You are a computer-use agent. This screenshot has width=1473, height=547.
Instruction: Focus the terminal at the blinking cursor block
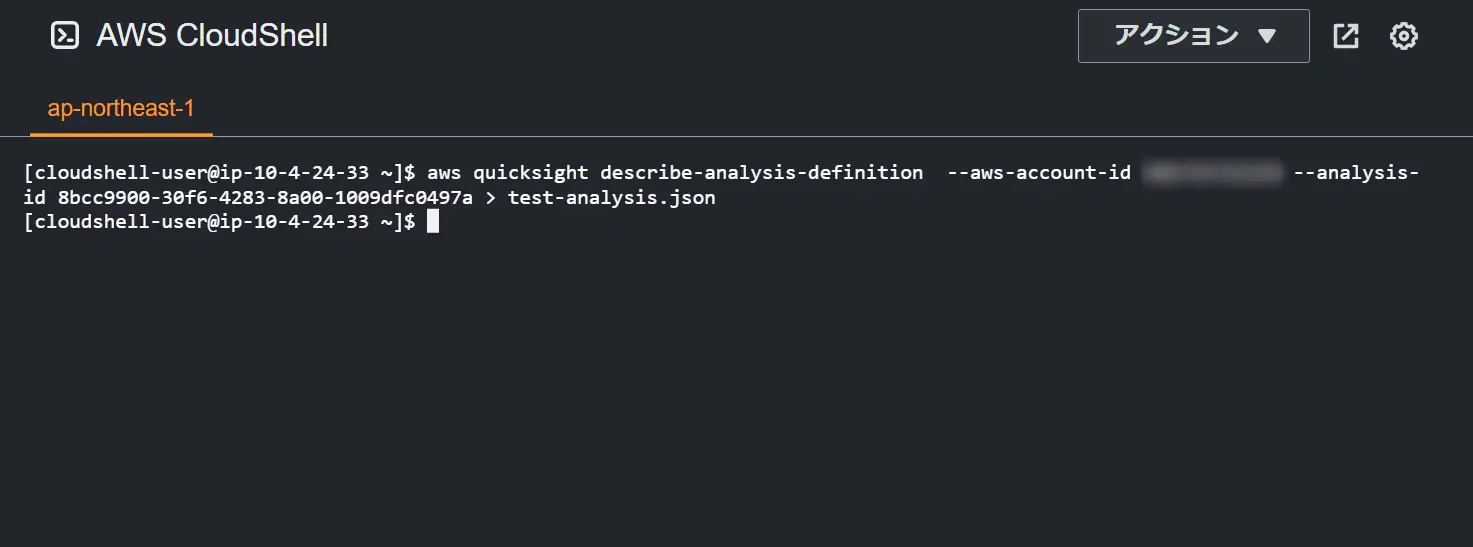point(433,222)
